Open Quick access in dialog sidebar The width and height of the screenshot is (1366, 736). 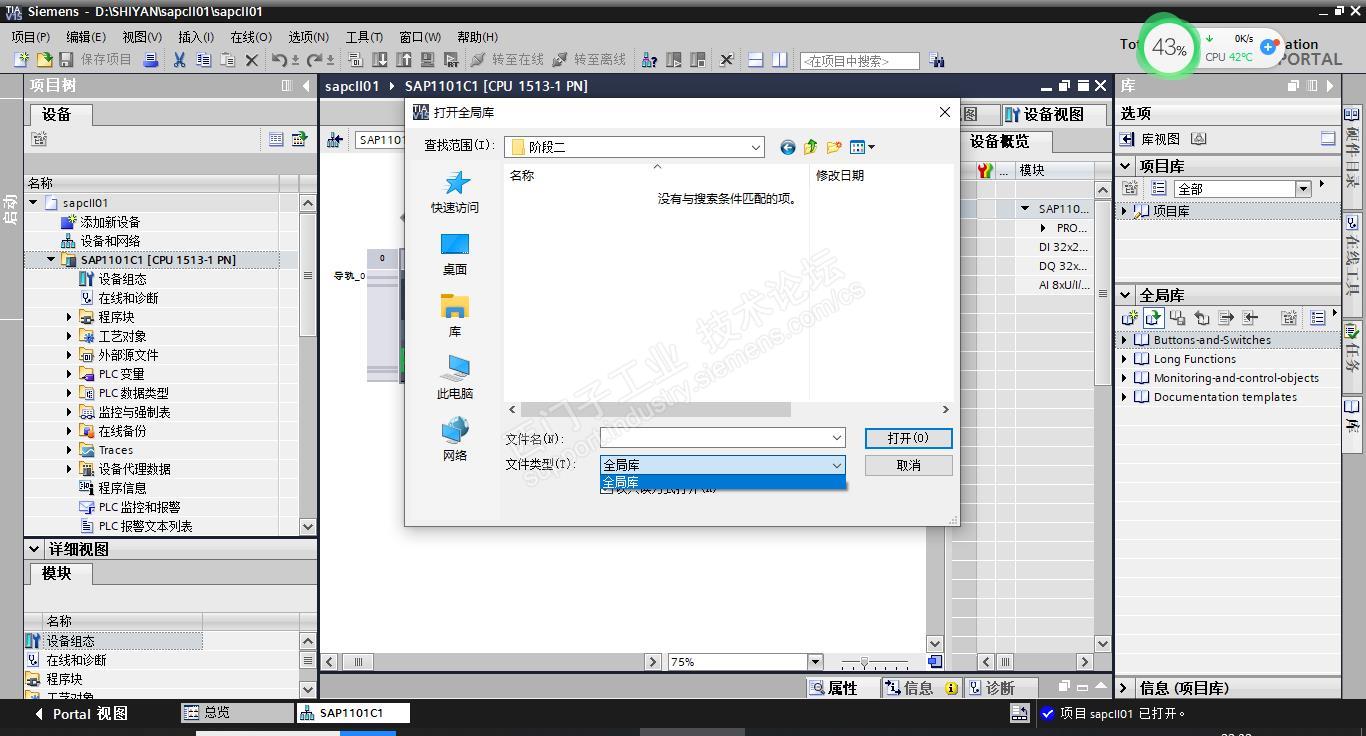click(x=455, y=191)
